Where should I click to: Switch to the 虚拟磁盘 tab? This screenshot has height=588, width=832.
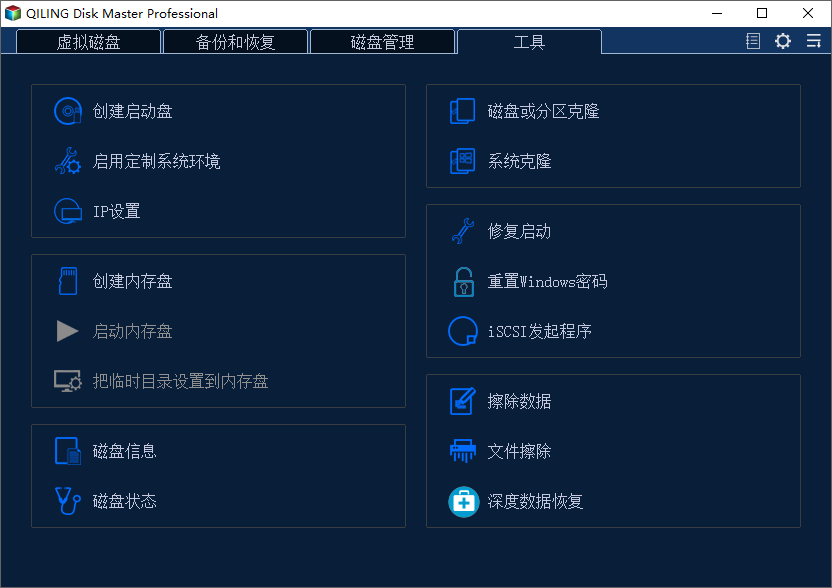pyautogui.click(x=87, y=41)
